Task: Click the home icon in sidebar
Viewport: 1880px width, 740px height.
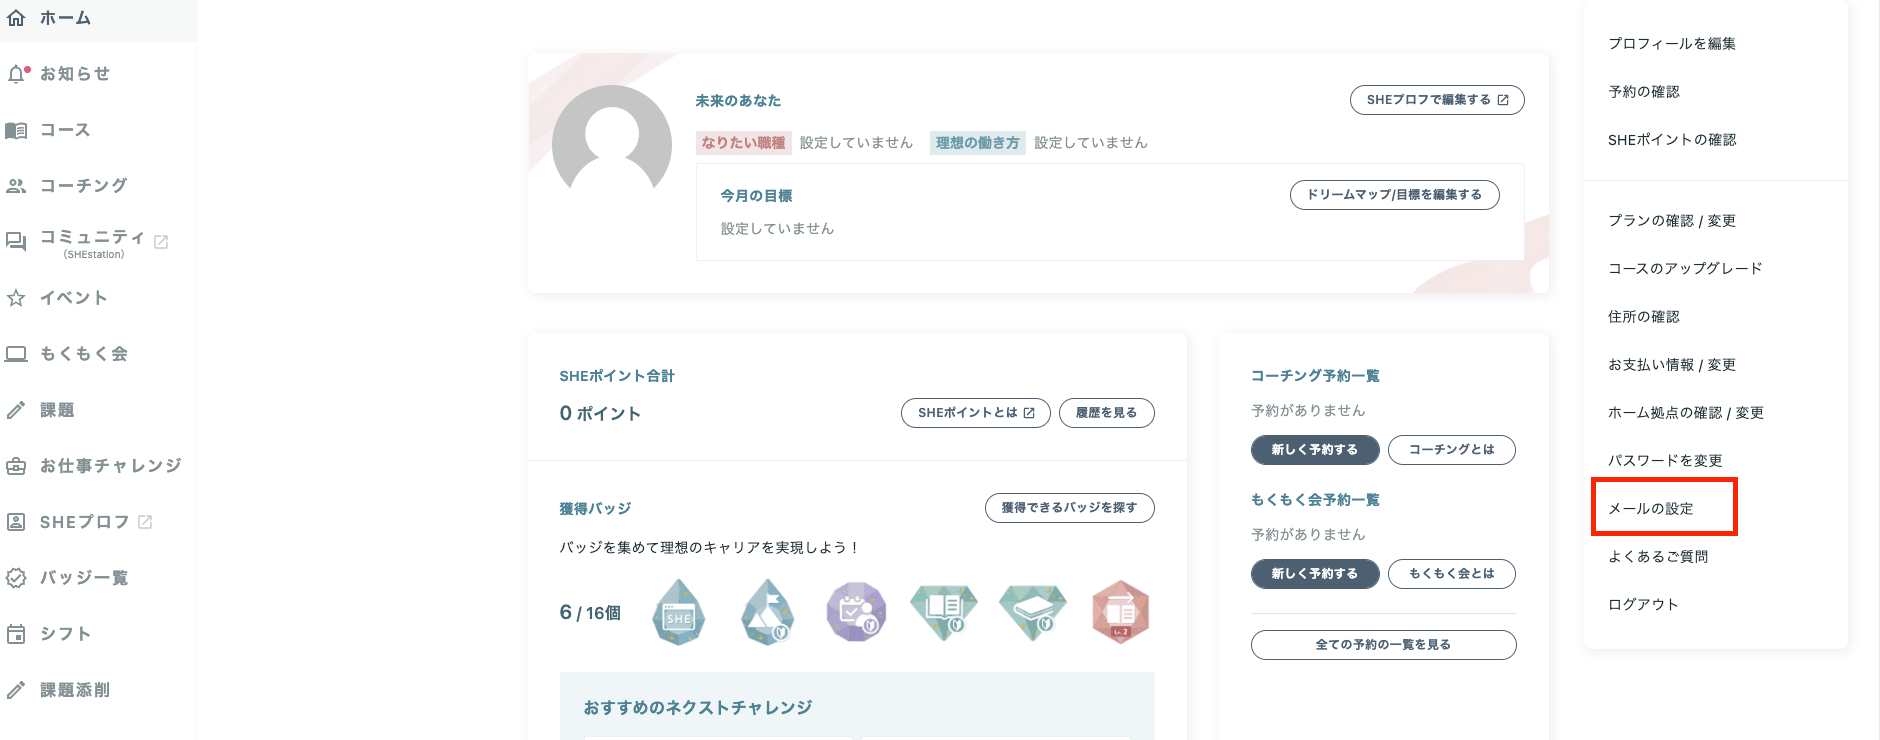Action: pyautogui.click(x=16, y=18)
